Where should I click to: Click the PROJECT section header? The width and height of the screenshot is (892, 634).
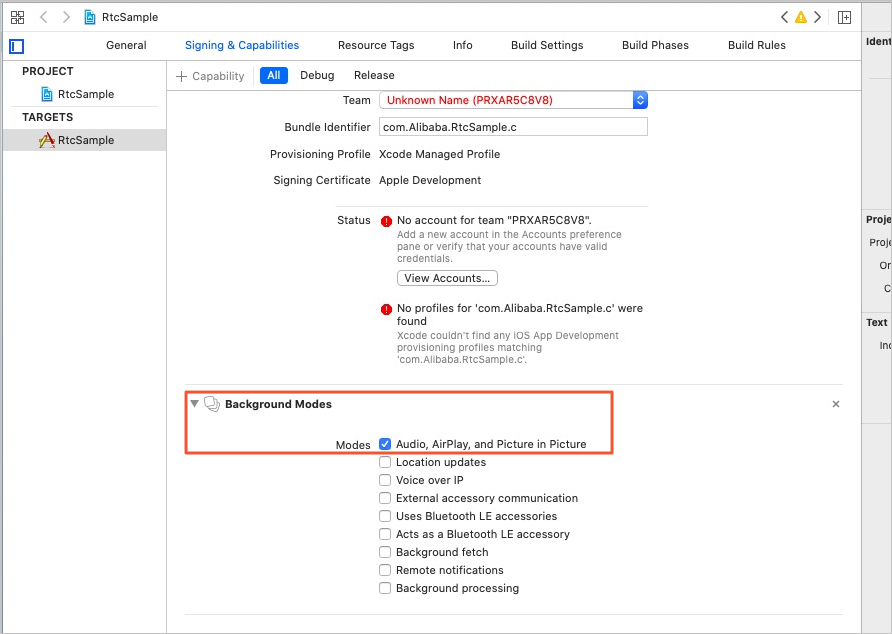48,71
